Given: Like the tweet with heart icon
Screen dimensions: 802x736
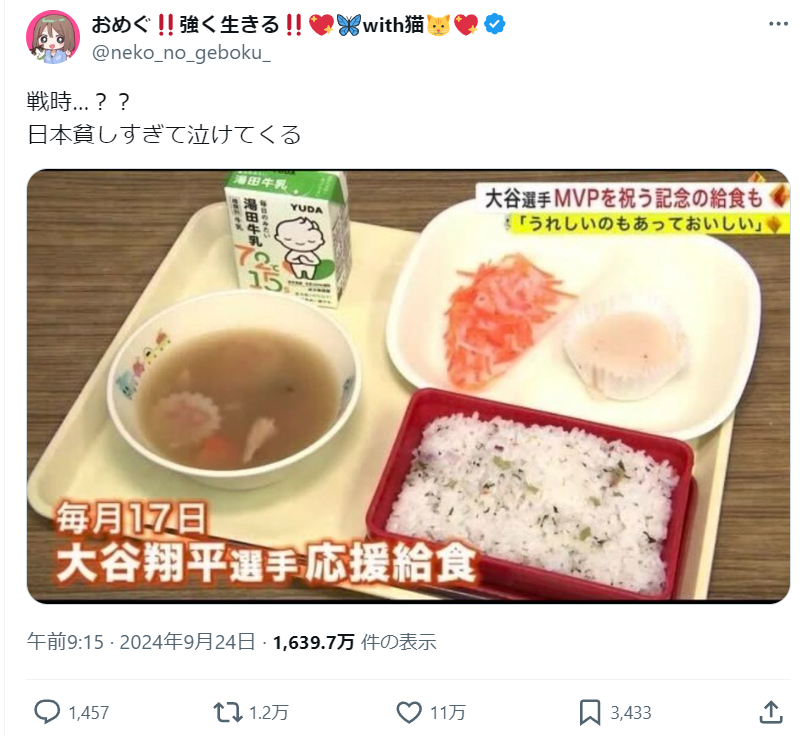Looking at the screenshot, I should [409, 712].
